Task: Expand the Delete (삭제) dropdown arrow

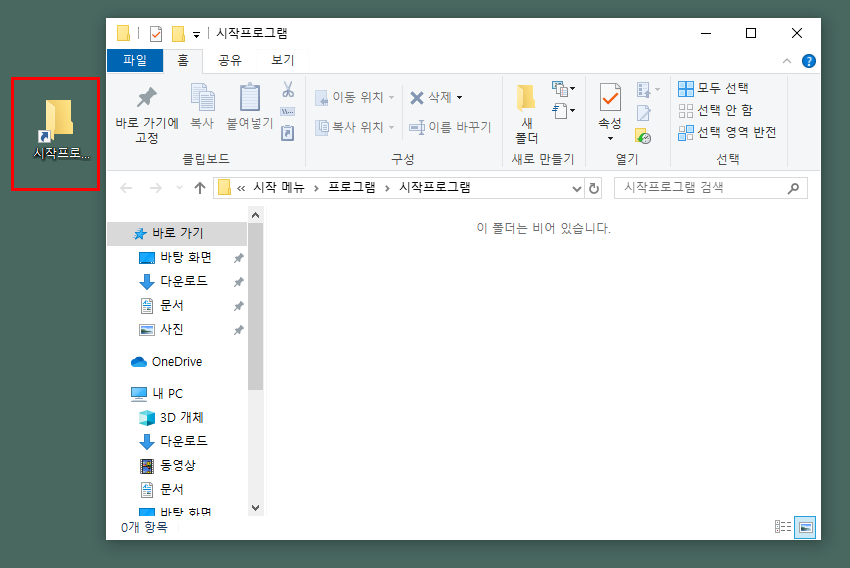Action: [x=460, y=98]
